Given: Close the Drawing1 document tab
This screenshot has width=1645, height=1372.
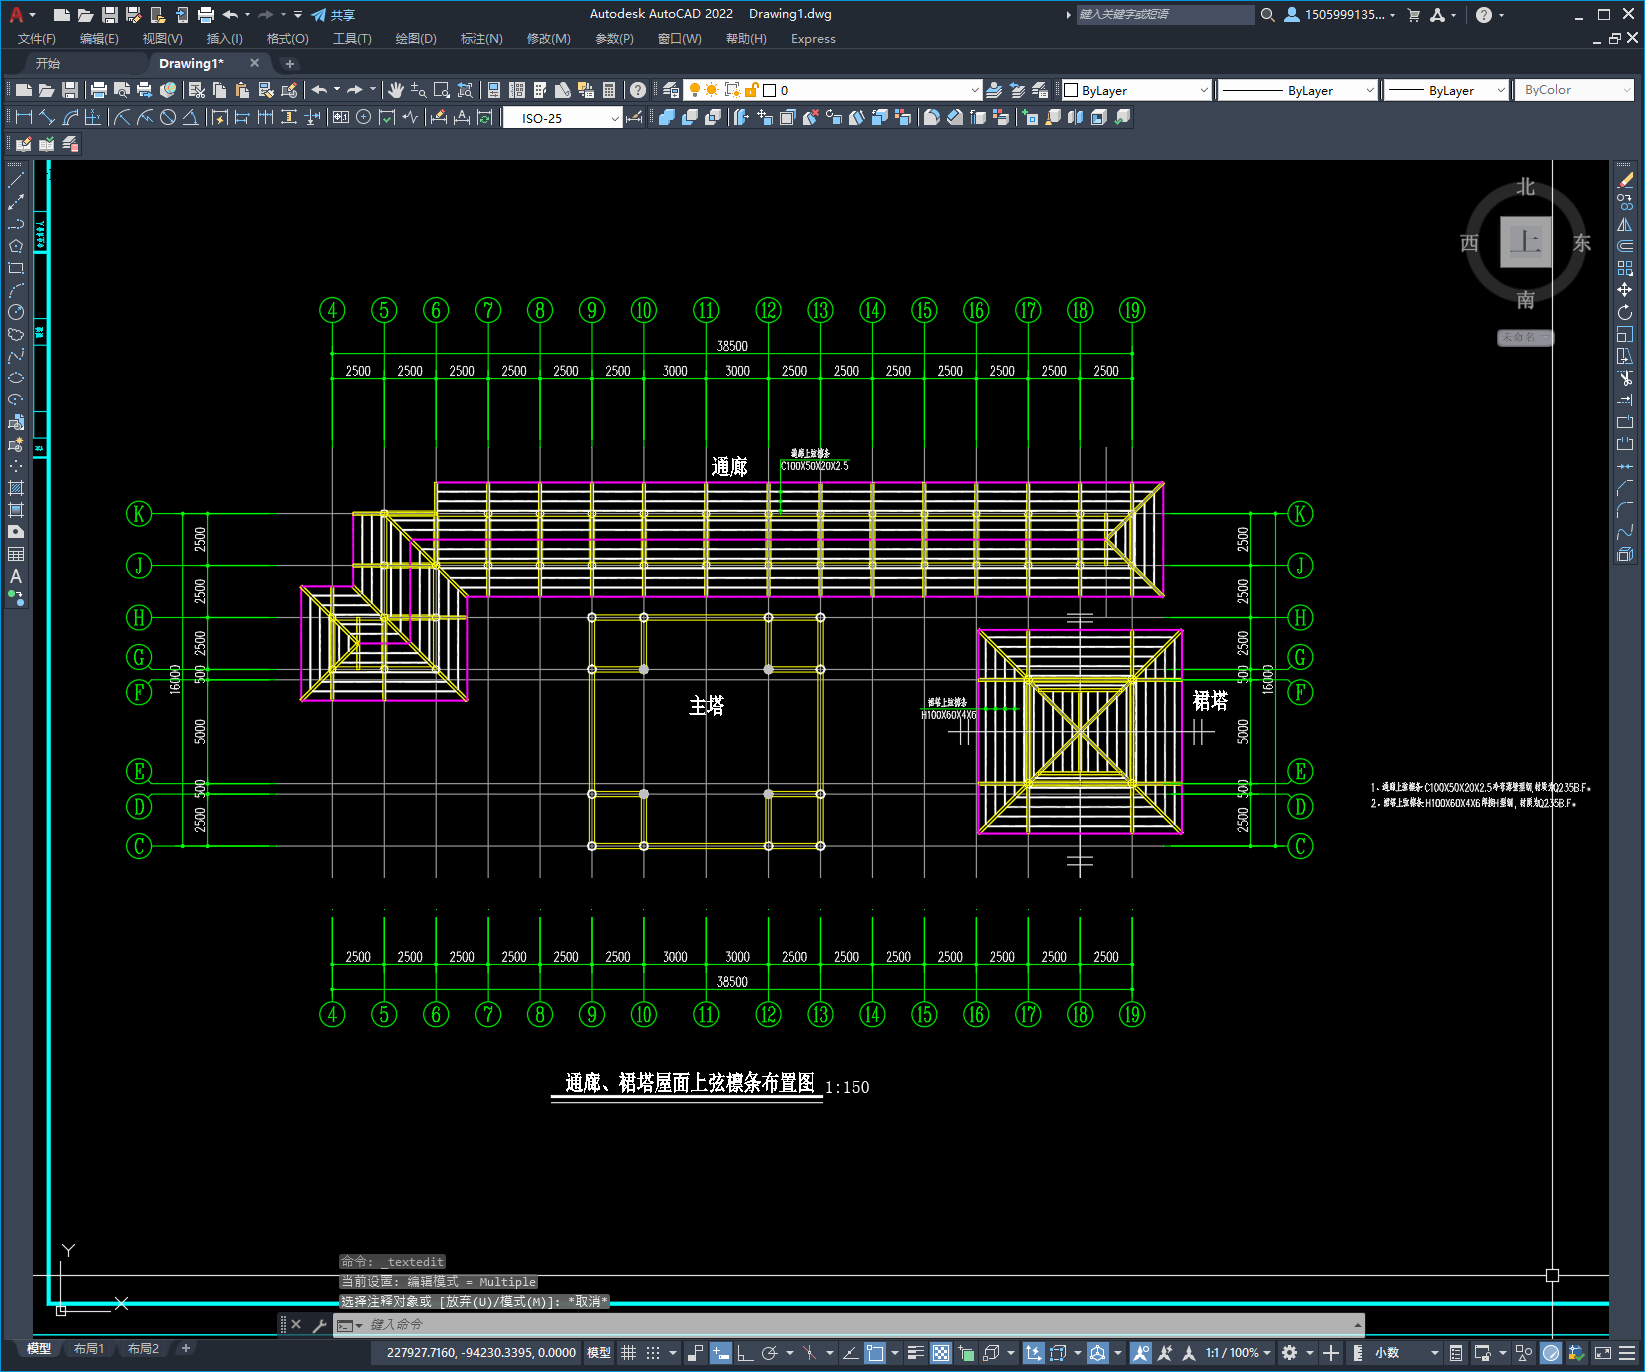Looking at the screenshot, I should pos(254,63).
